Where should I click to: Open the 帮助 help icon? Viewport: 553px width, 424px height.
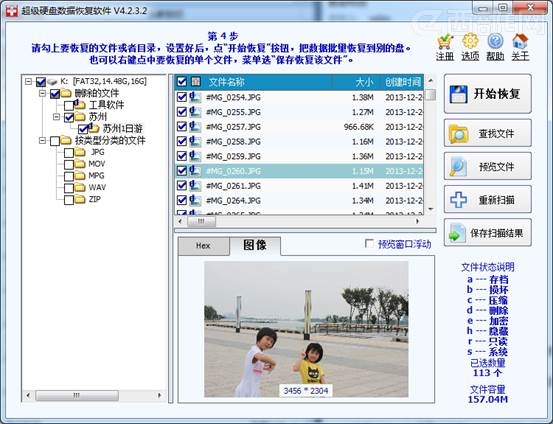(495, 42)
